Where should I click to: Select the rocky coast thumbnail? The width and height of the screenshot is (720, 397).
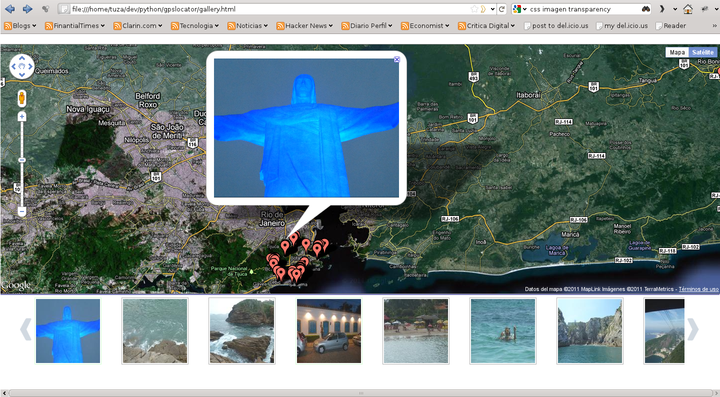pos(242,331)
